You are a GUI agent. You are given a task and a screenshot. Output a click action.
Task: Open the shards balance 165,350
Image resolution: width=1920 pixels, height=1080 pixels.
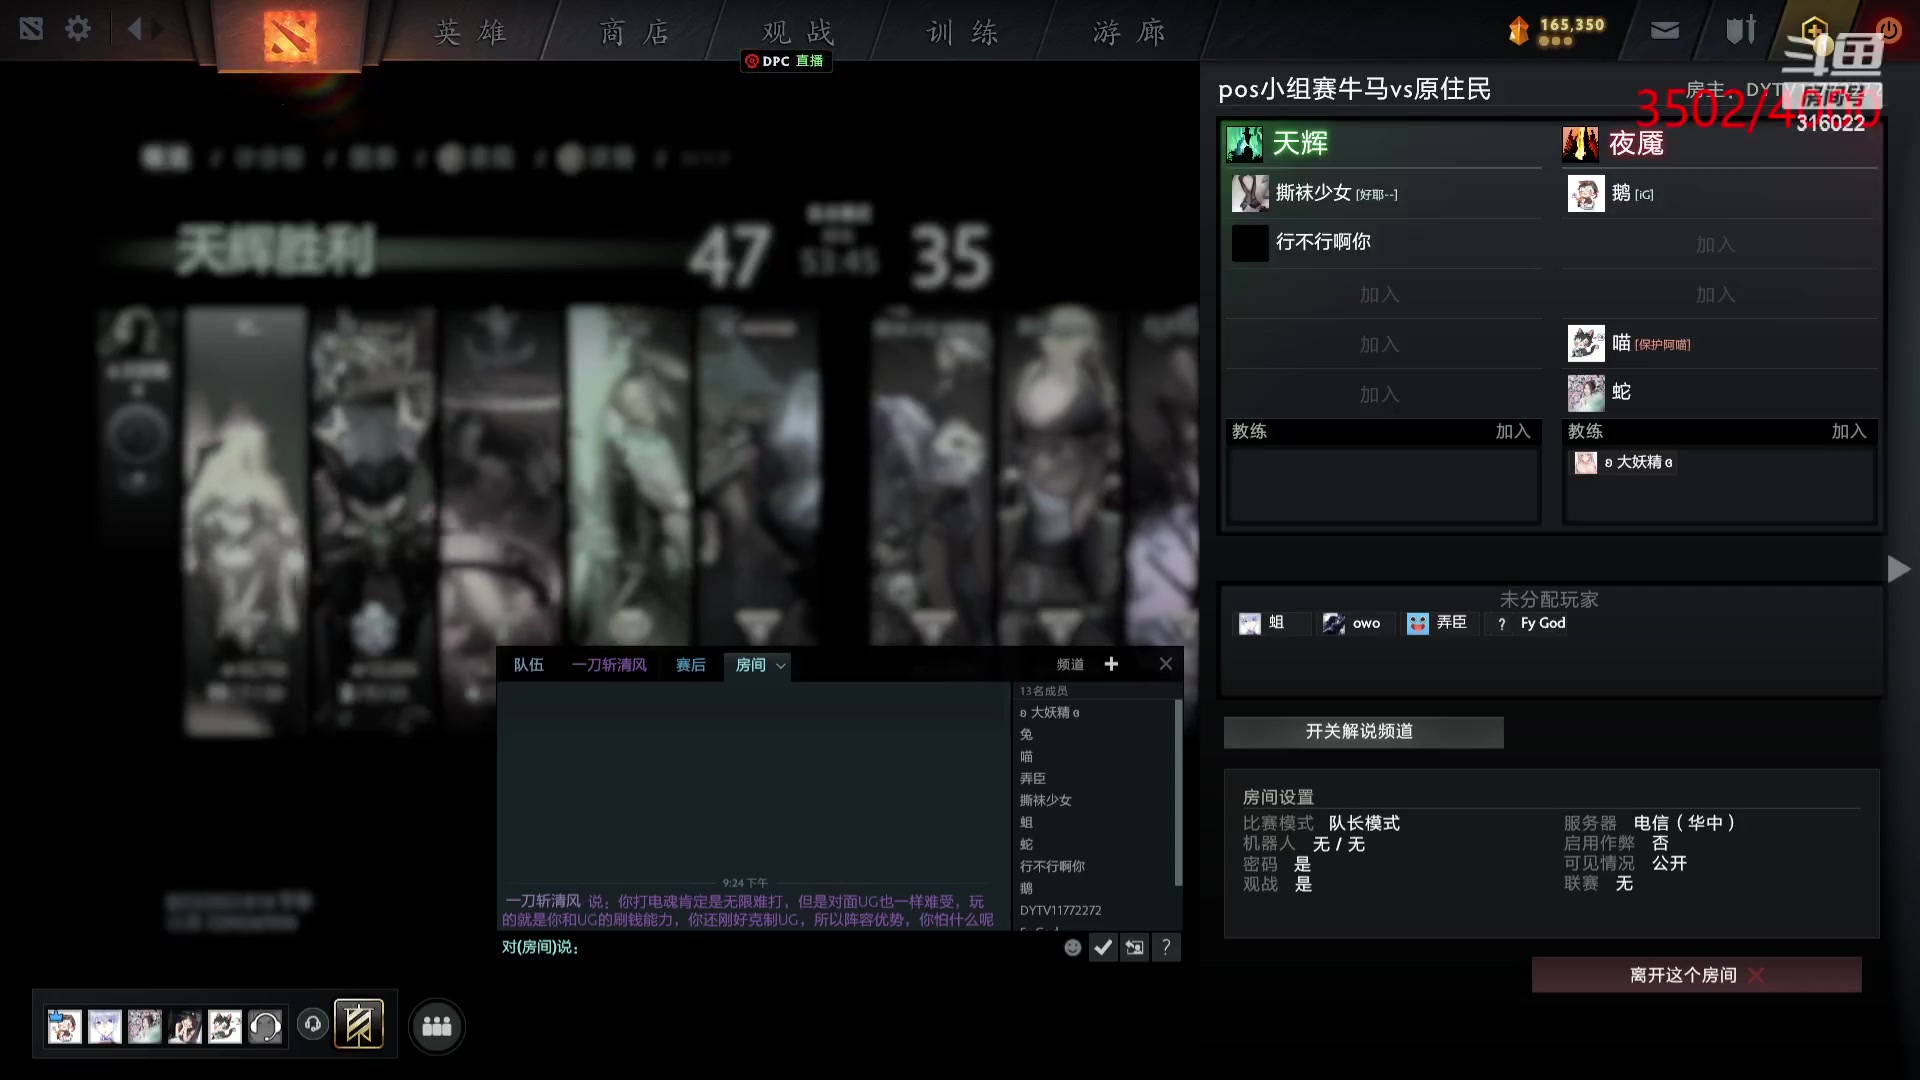tap(1556, 30)
